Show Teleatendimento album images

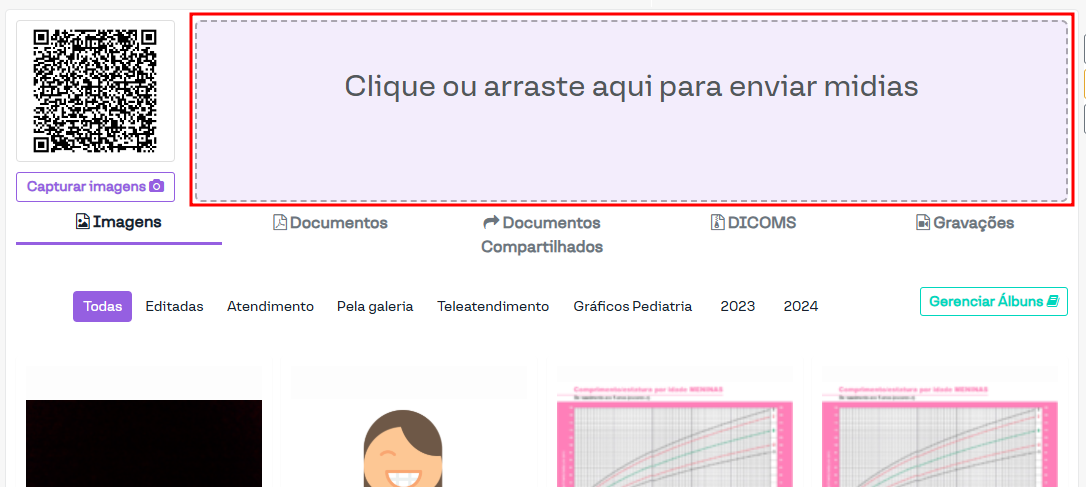tap(493, 307)
